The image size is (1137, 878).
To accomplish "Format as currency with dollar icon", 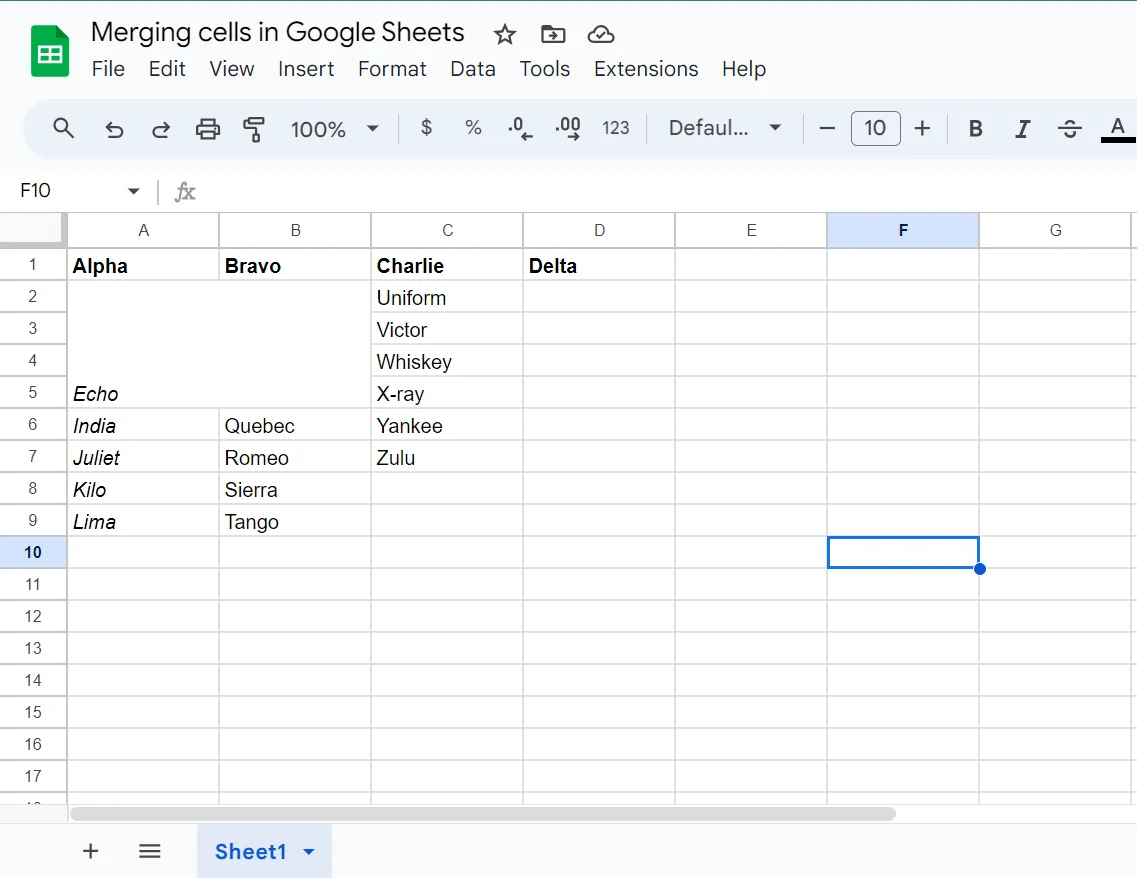I will 426,128.
